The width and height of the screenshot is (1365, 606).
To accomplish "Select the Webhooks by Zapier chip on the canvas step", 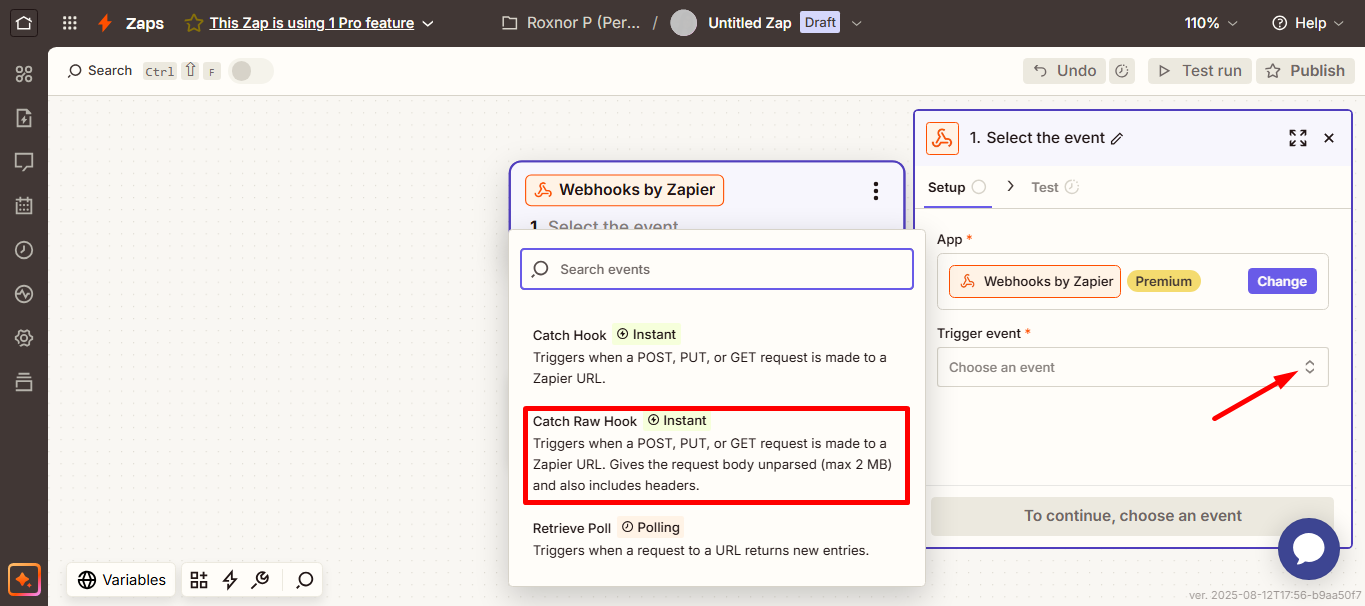I will [624, 190].
